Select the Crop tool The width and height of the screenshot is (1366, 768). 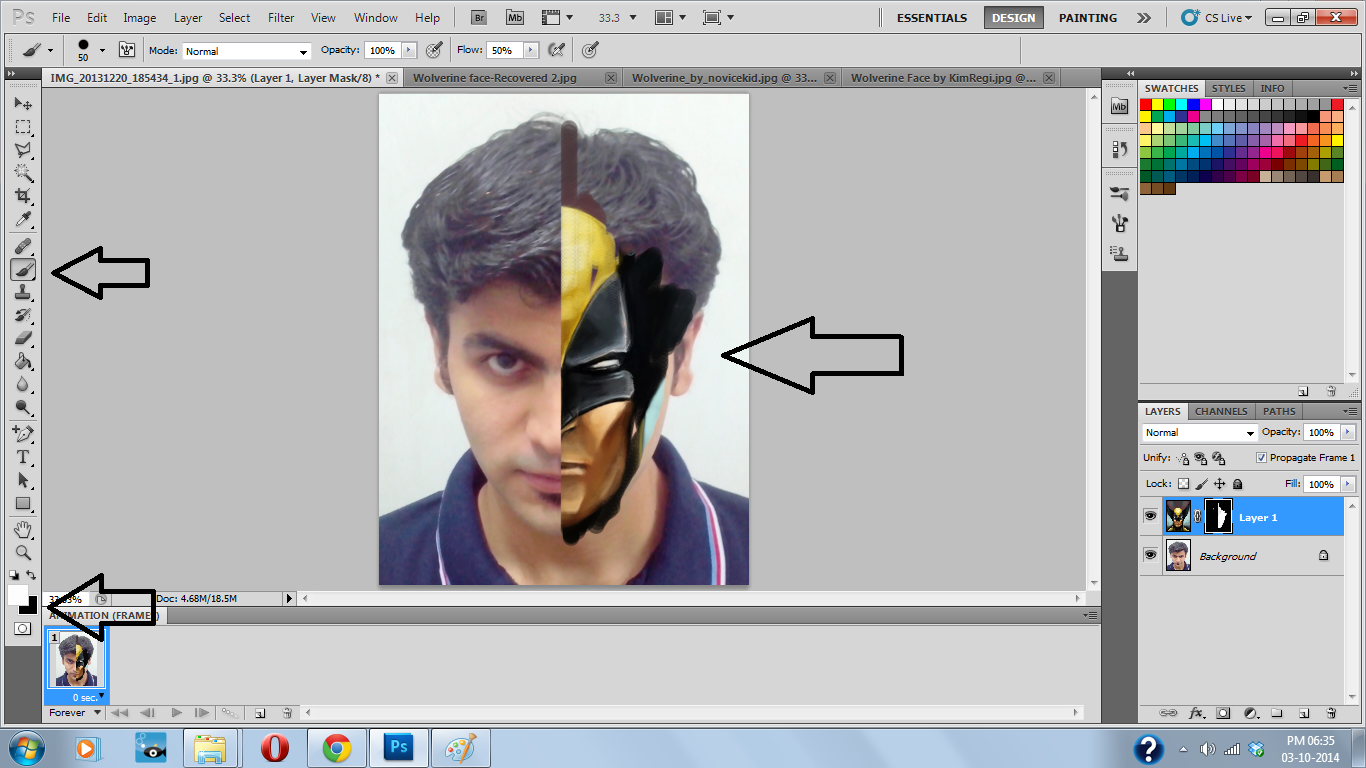[x=23, y=196]
